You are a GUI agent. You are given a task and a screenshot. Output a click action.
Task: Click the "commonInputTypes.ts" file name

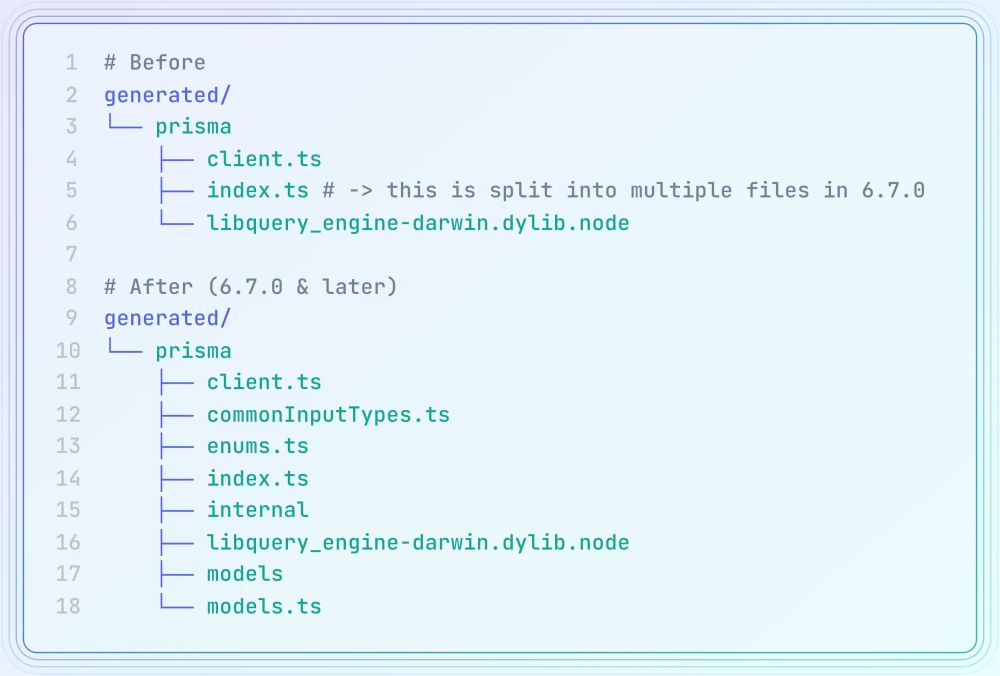[x=328, y=415]
